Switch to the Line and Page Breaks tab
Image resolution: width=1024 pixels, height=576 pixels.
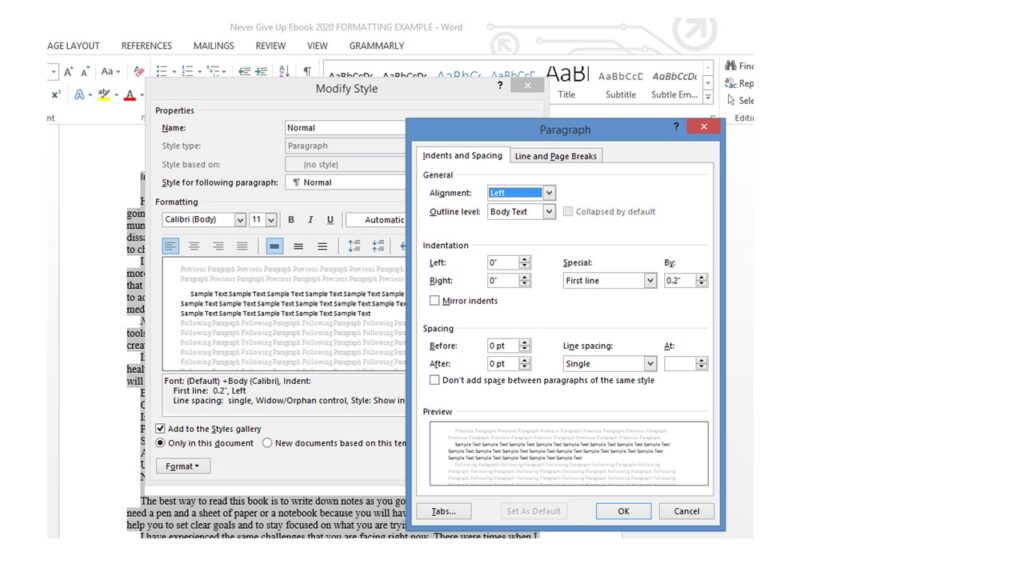click(556, 155)
